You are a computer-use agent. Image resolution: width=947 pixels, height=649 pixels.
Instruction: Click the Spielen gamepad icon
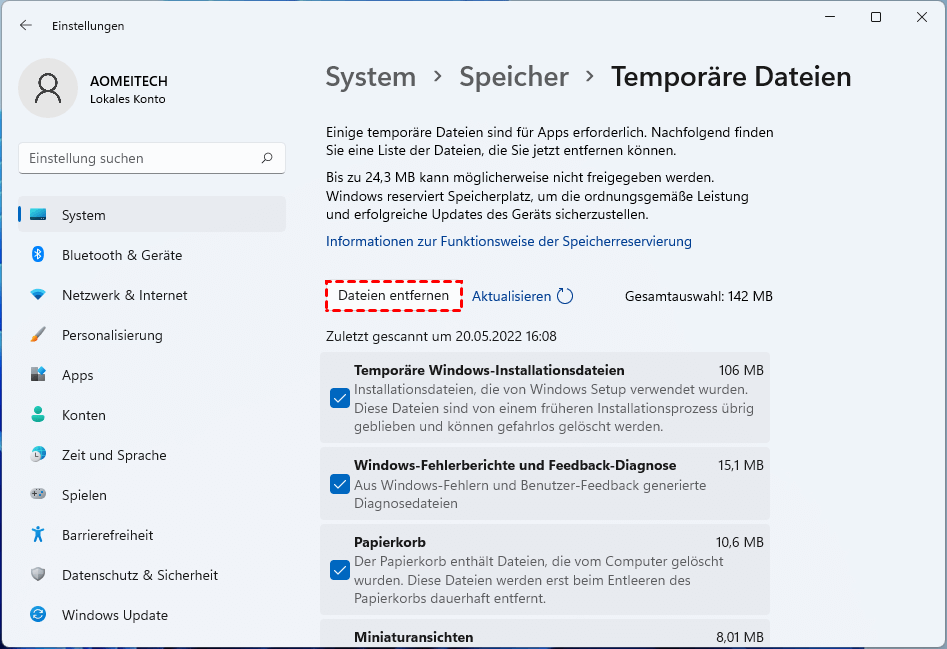pos(38,495)
